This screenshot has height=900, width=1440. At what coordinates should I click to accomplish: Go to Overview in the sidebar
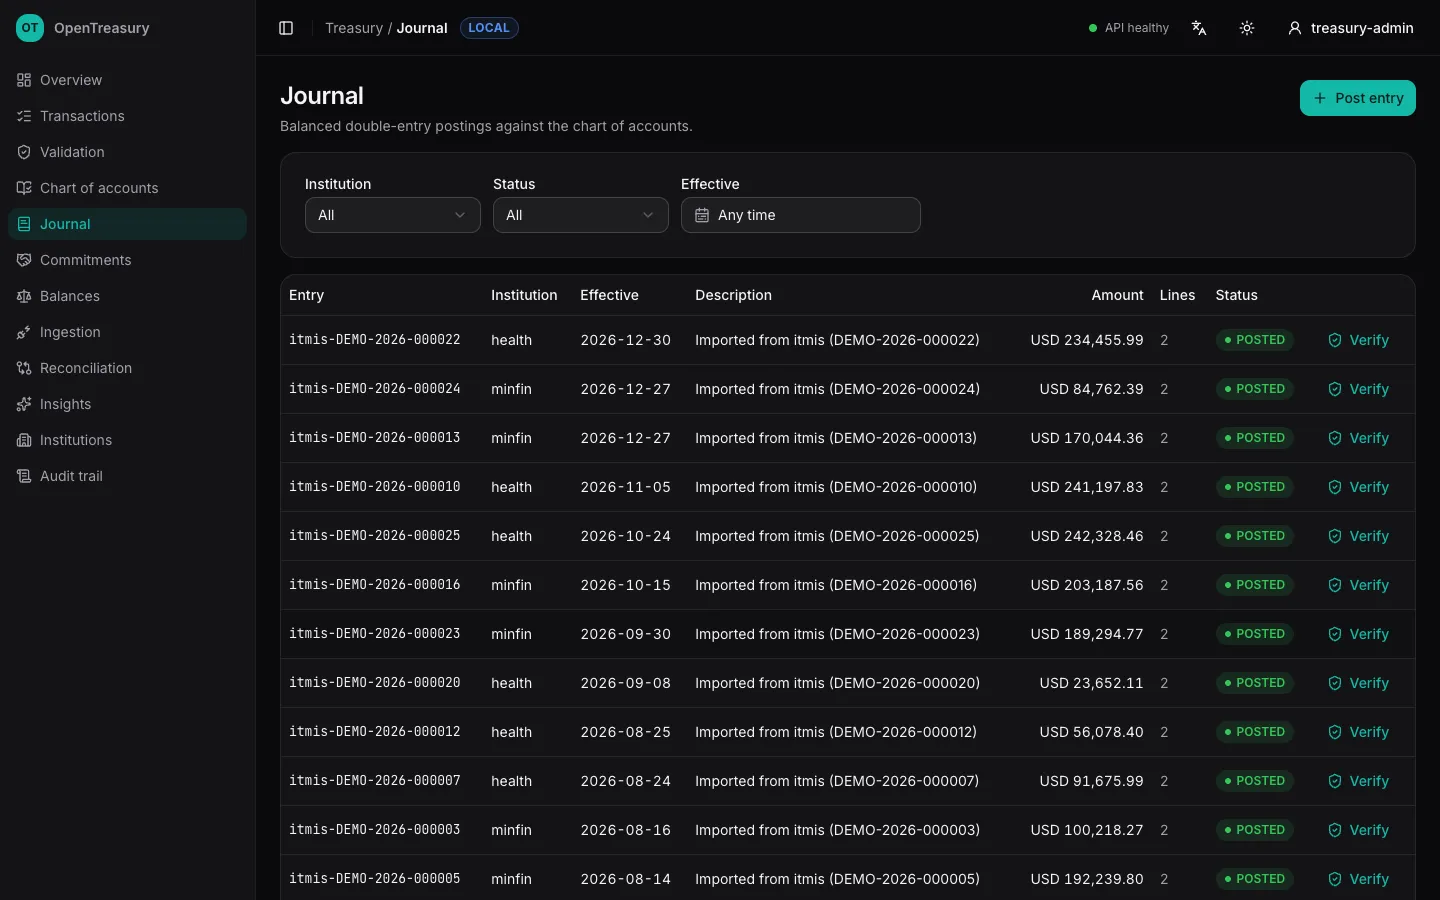pyautogui.click(x=127, y=80)
